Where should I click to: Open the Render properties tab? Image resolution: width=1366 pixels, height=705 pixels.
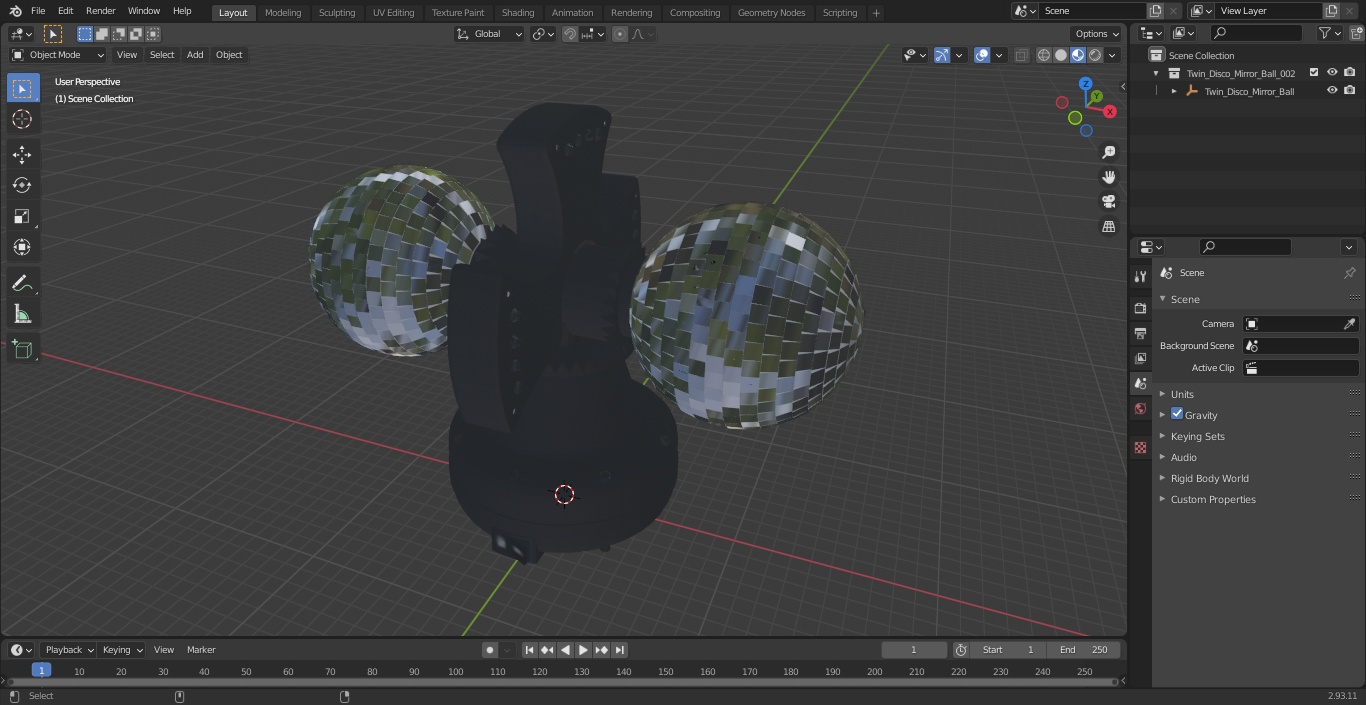1140,308
